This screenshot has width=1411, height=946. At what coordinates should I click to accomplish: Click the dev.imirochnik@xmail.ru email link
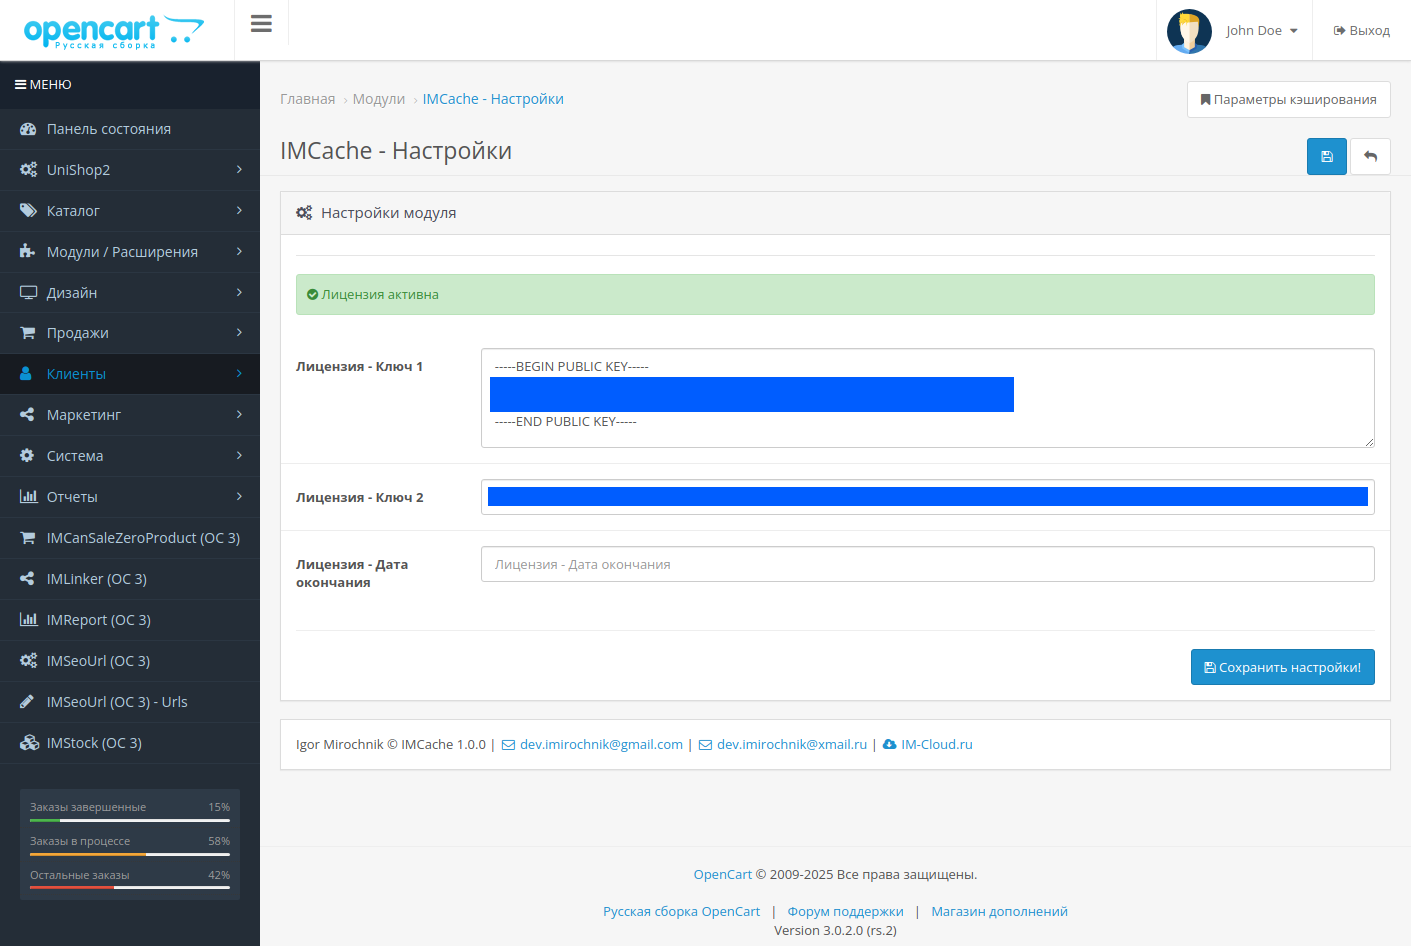coord(792,745)
